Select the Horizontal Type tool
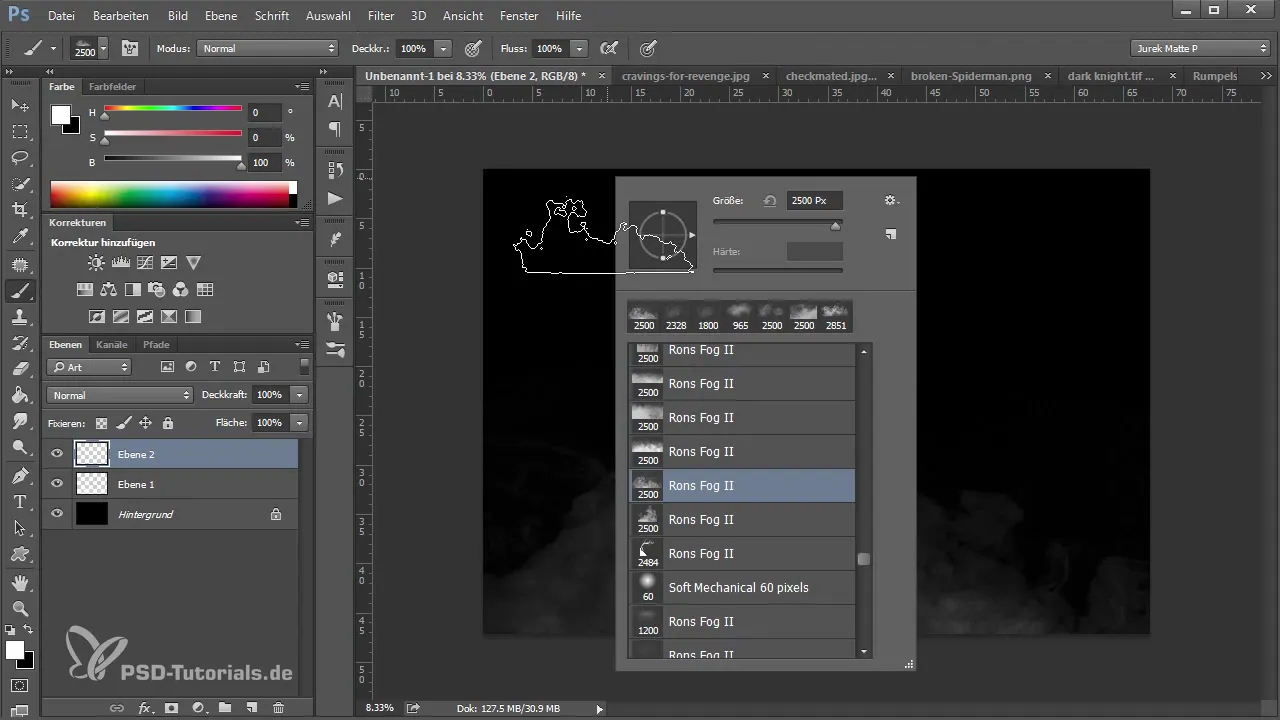Image resolution: width=1280 pixels, height=720 pixels. coord(20,502)
